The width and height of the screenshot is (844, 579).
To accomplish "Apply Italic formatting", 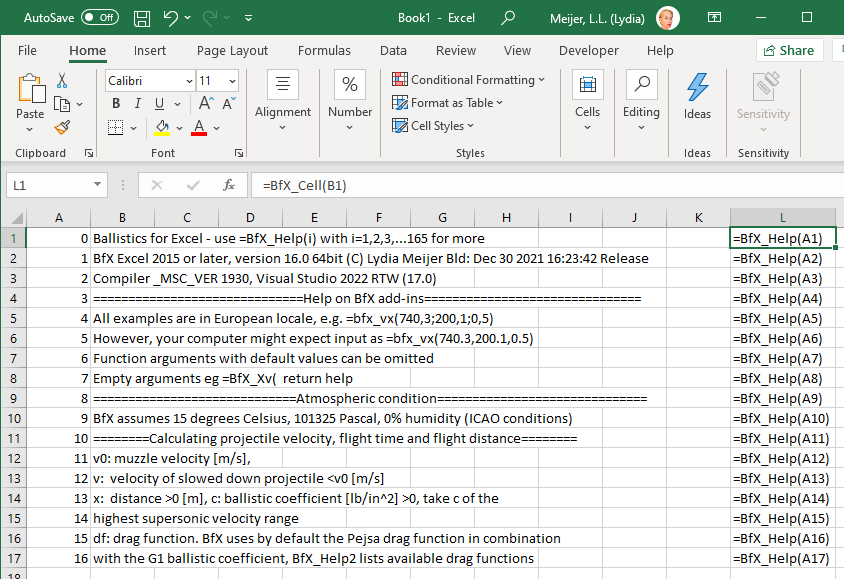I will [138, 103].
